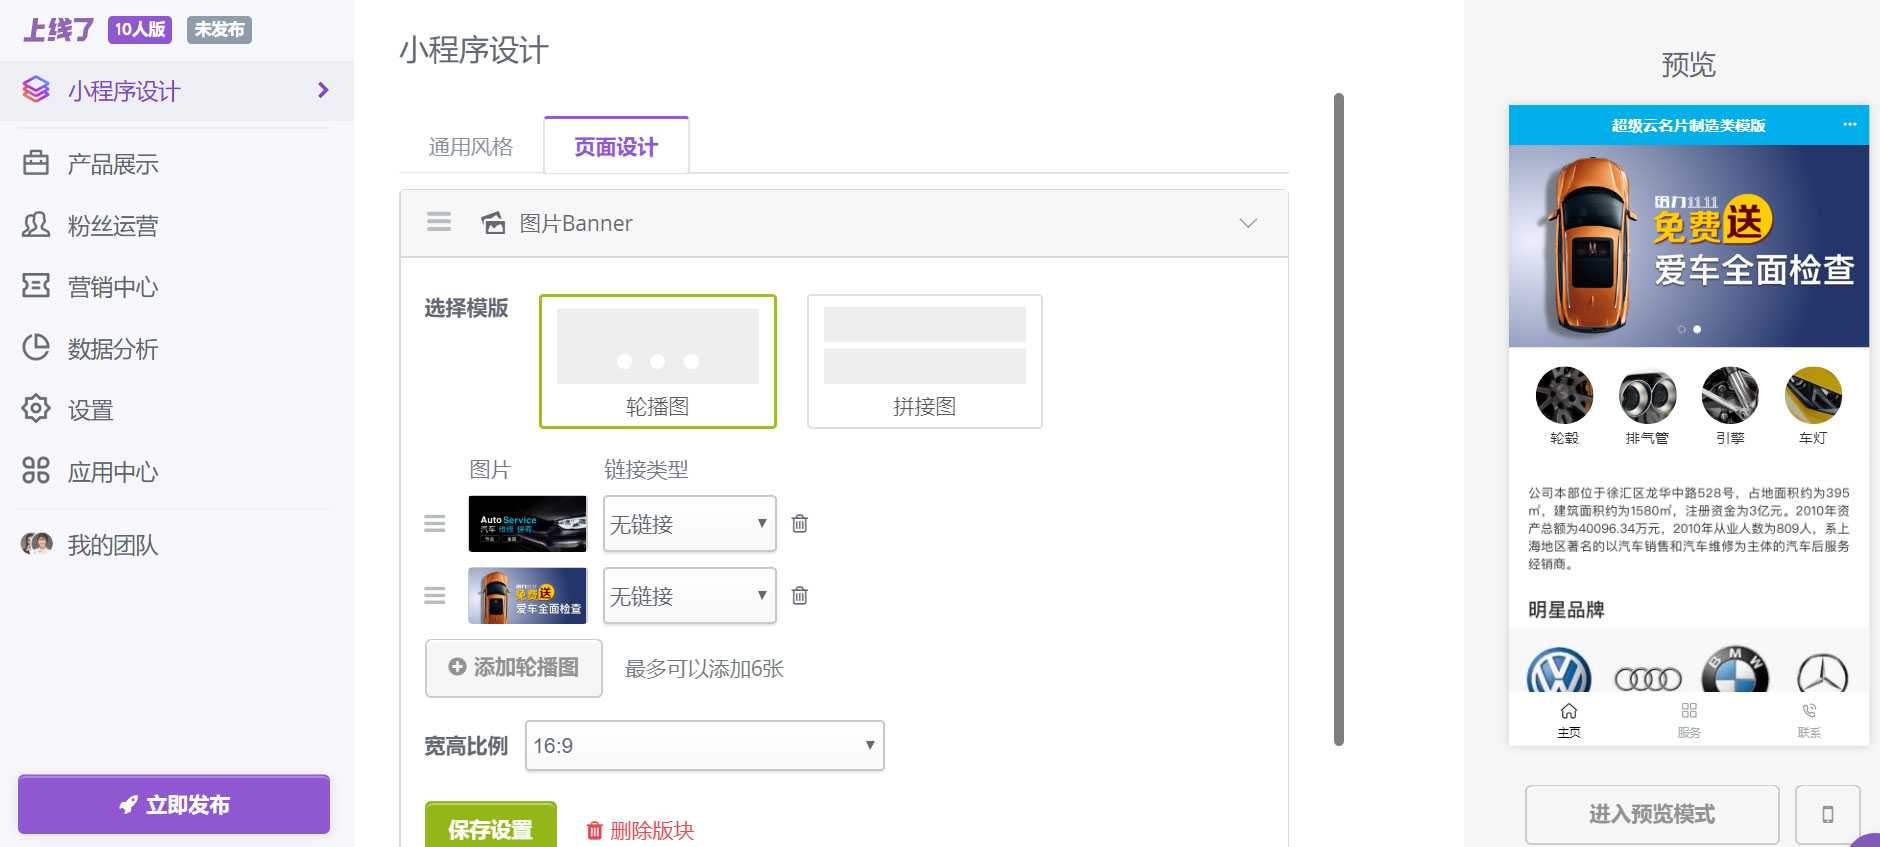Click the 主页 home tab in preview
Viewport: 1880px width, 847px height.
click(x=1569, y=720)
